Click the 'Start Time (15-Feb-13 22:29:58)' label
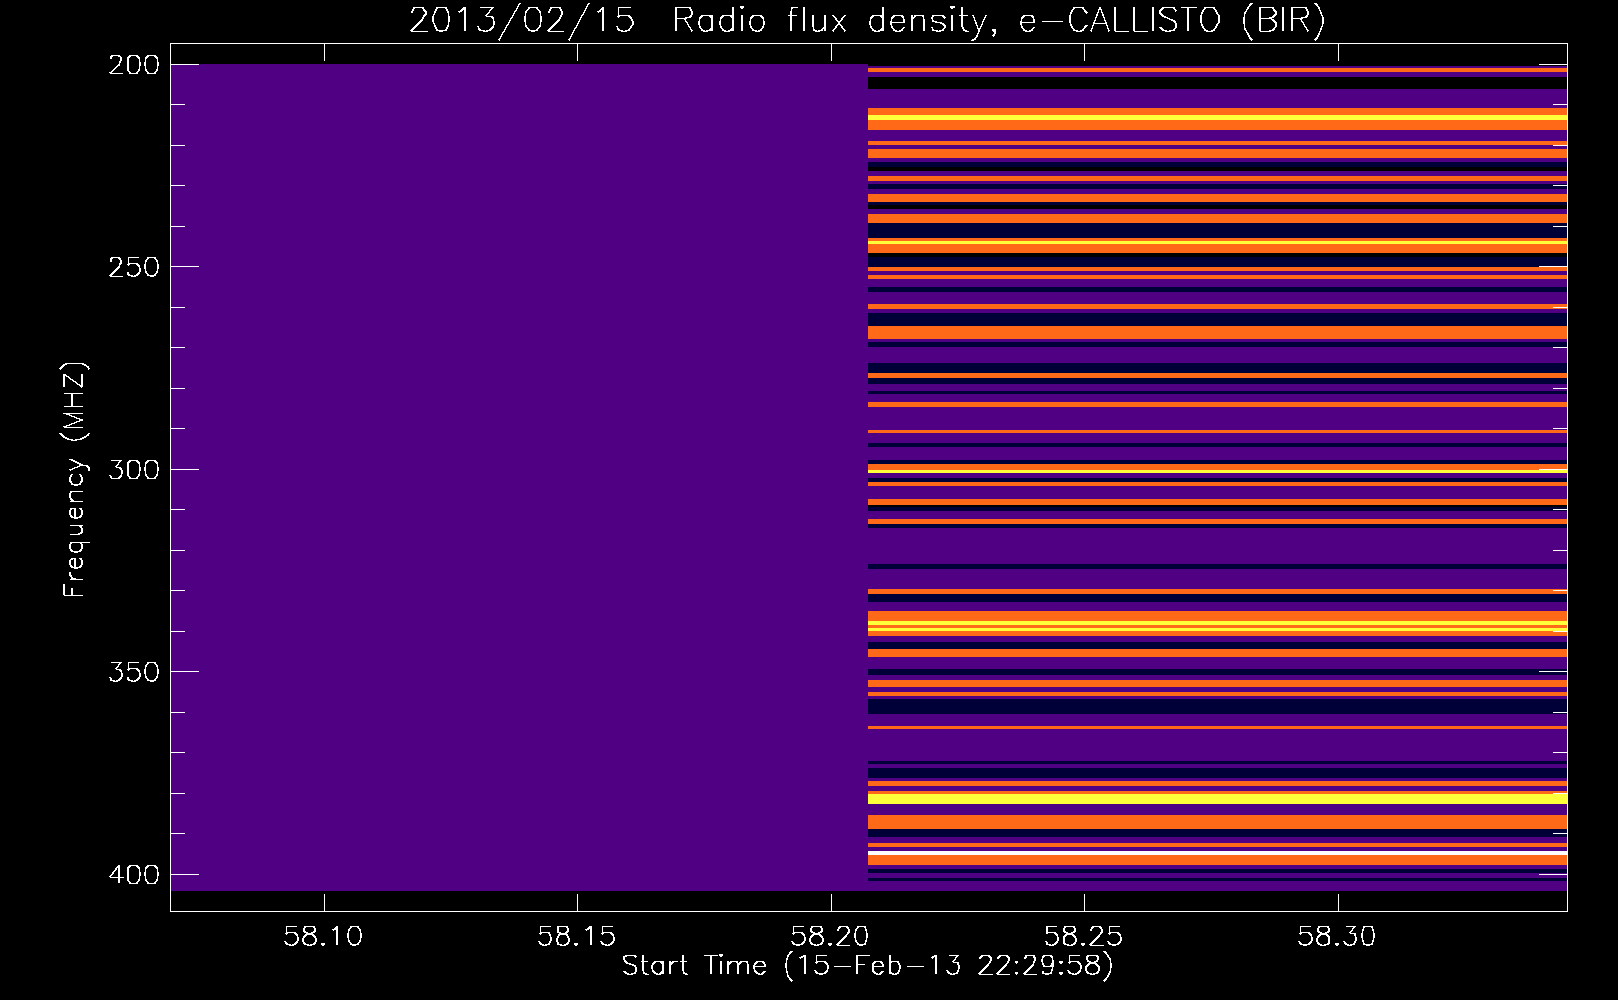This screenshot has height=1000, width=1618. click(x=867, y=966)
